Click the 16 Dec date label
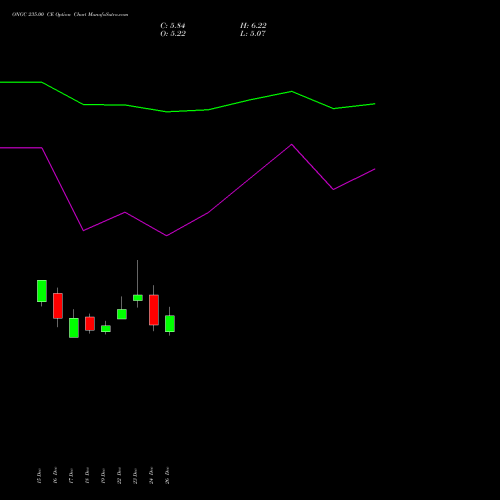500x500 pixels. [55, 476]
